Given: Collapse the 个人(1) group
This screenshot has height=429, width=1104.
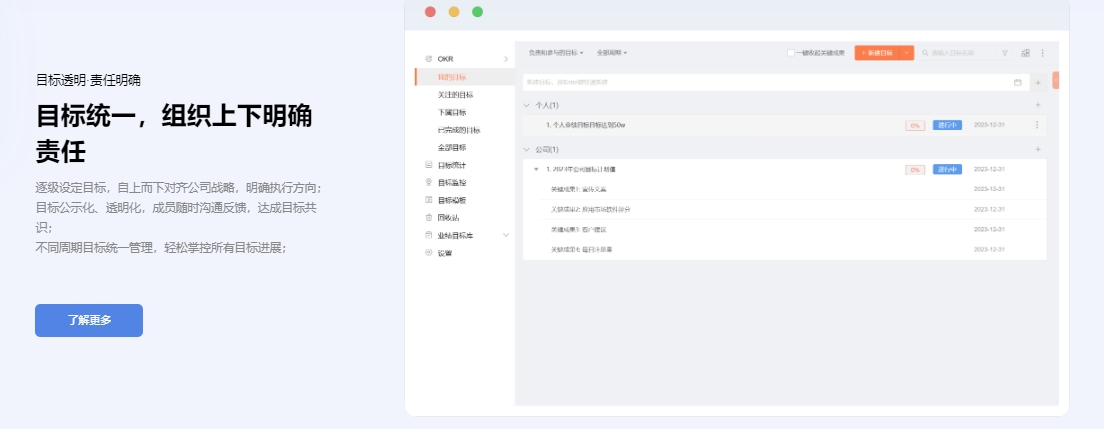Looking at the screenshot, I should pos(527,105).
